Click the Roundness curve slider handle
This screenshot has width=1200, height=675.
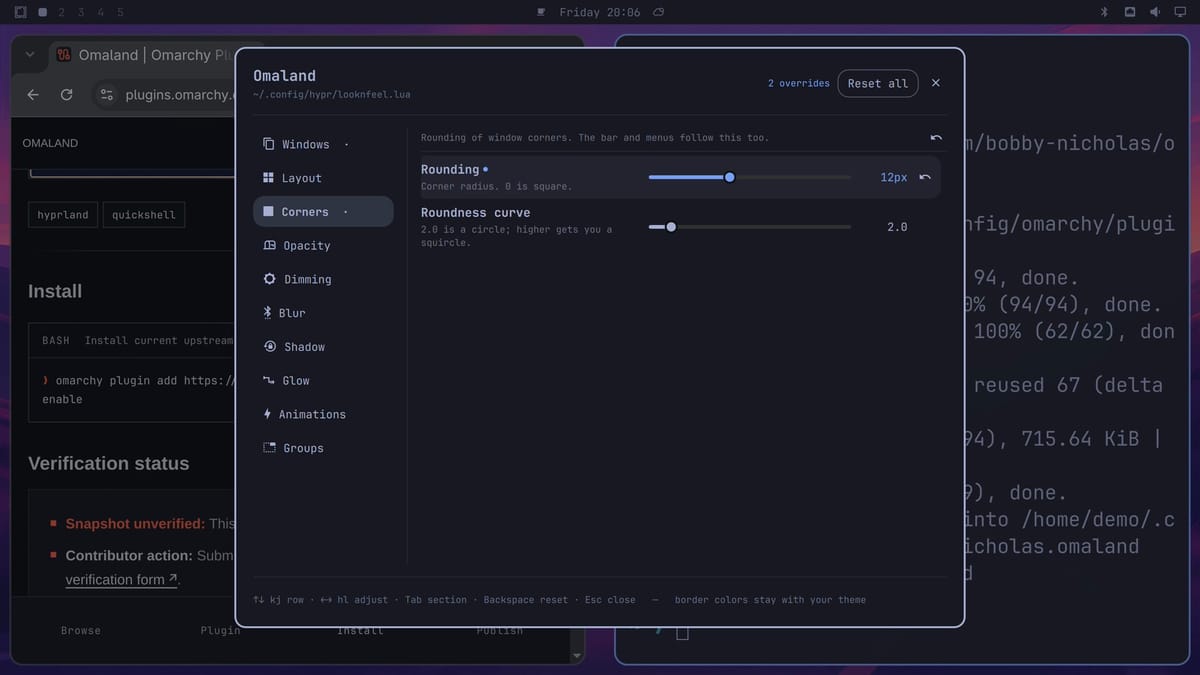pos(671,227)
